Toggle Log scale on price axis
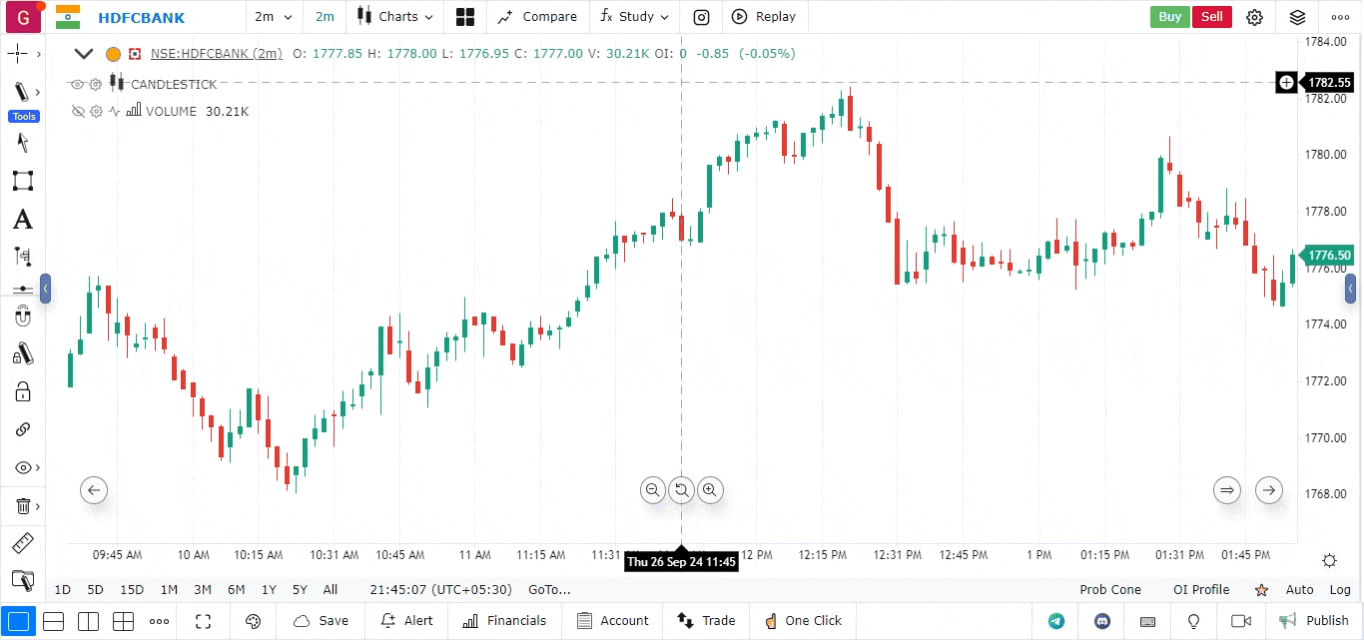1364x640 pixels. coord(1340,590)
